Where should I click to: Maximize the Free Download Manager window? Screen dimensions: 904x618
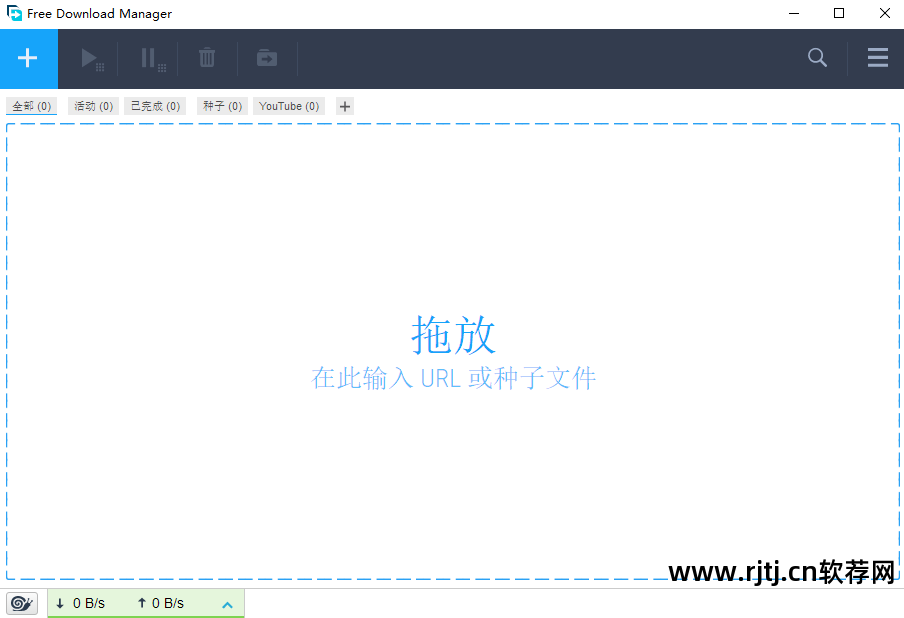(x=839, y=13)
